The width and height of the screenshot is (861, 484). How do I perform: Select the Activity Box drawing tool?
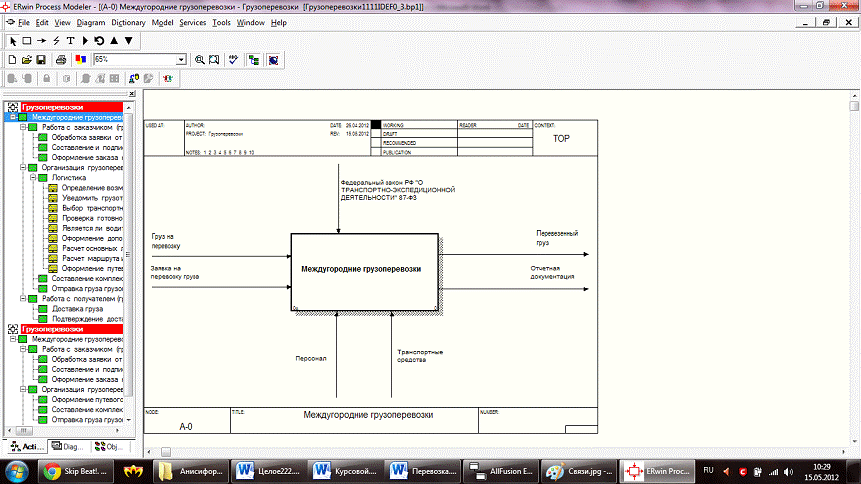[x=26, y=40]
